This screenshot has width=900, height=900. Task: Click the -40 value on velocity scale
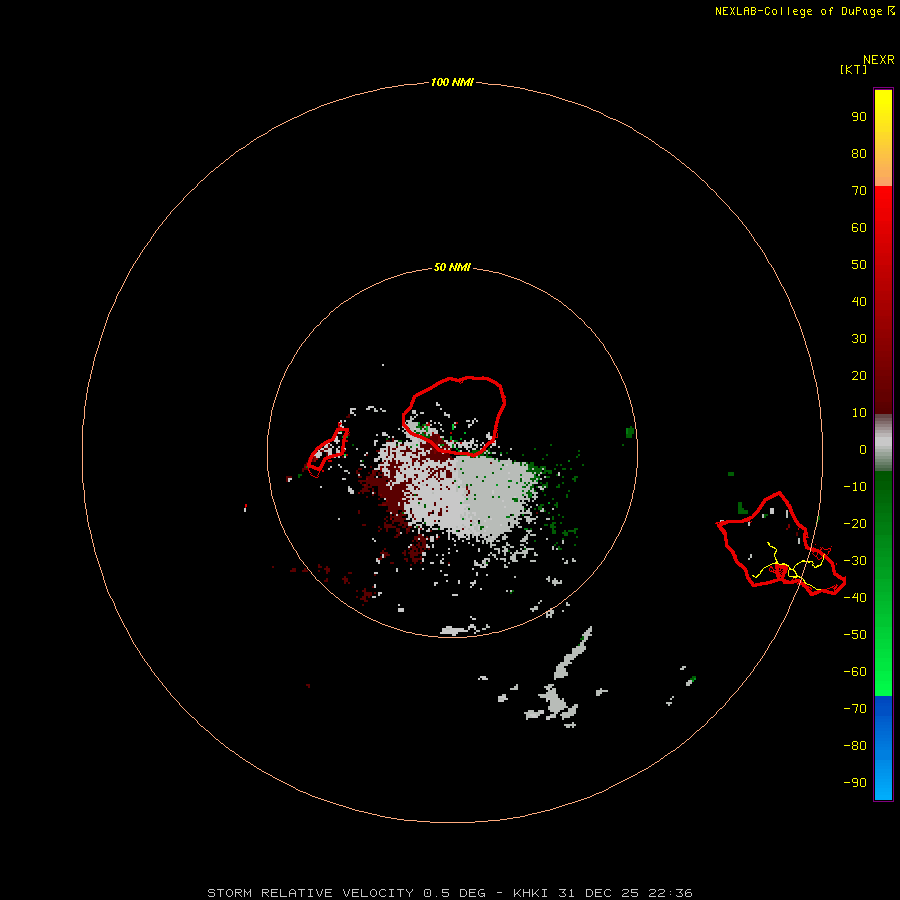coord(855,598)
